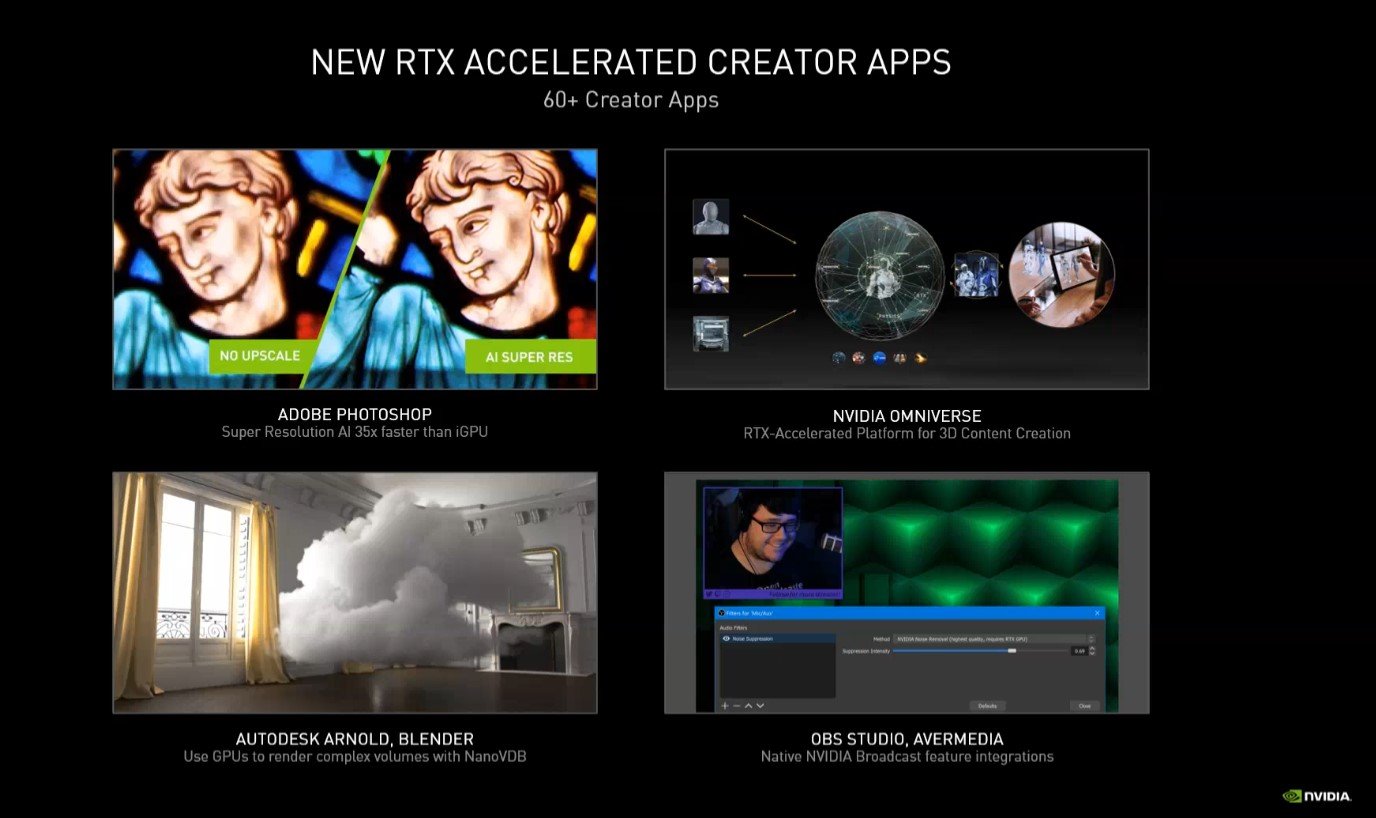The height and width of the screenshot is (818, 1376).
Task: Click the gray mannequin thumbnail in Omniverse image
Action: [711, 217]
